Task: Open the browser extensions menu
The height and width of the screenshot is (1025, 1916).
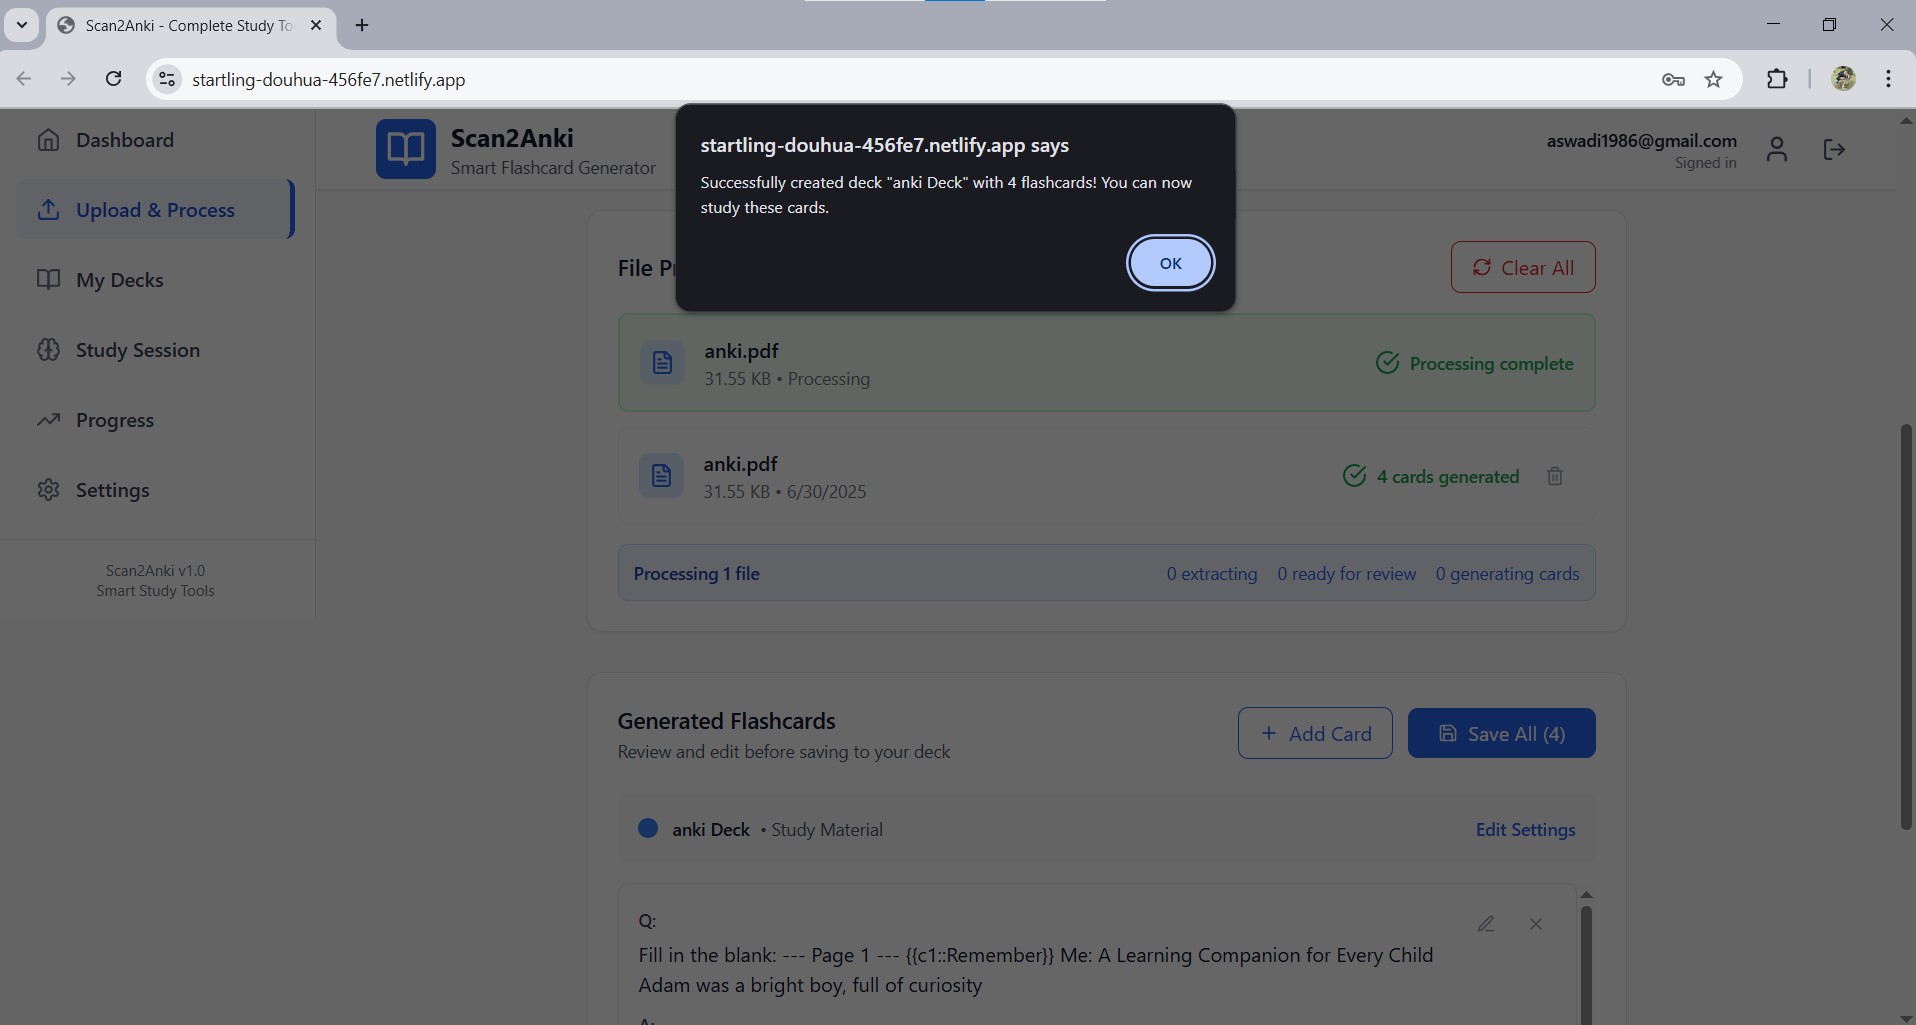Action: point(1777,79)
